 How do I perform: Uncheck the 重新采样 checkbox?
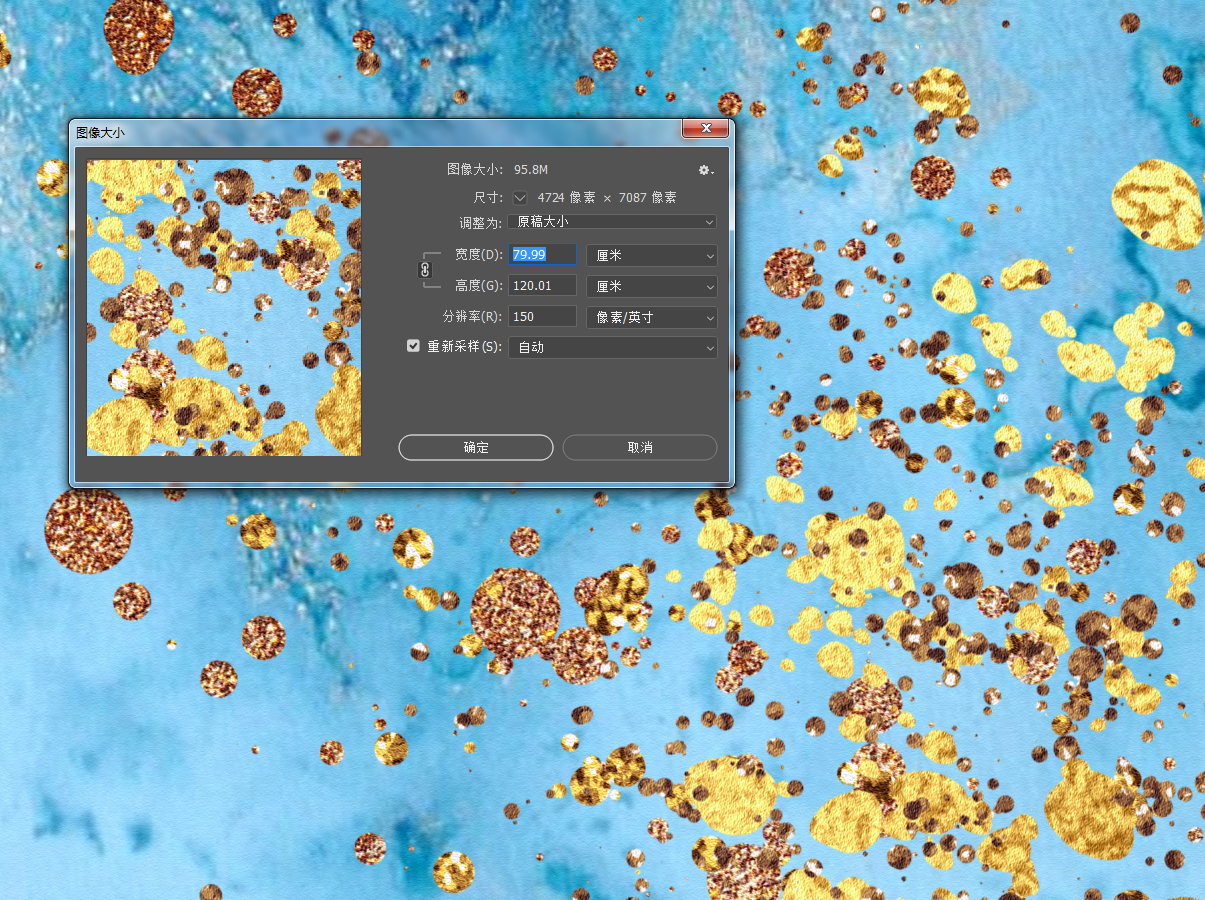(x=413, y=346)
